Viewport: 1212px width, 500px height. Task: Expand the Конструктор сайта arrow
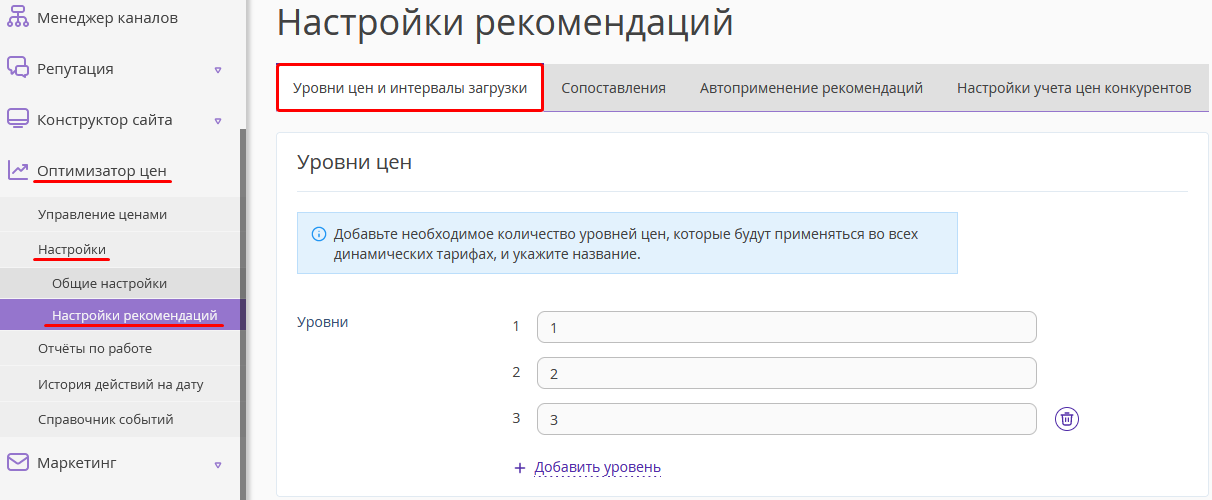coord(218,121)
